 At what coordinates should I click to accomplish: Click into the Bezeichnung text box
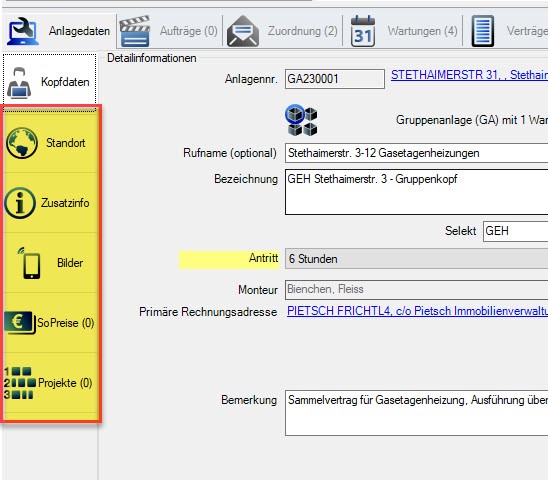point(417,192)
